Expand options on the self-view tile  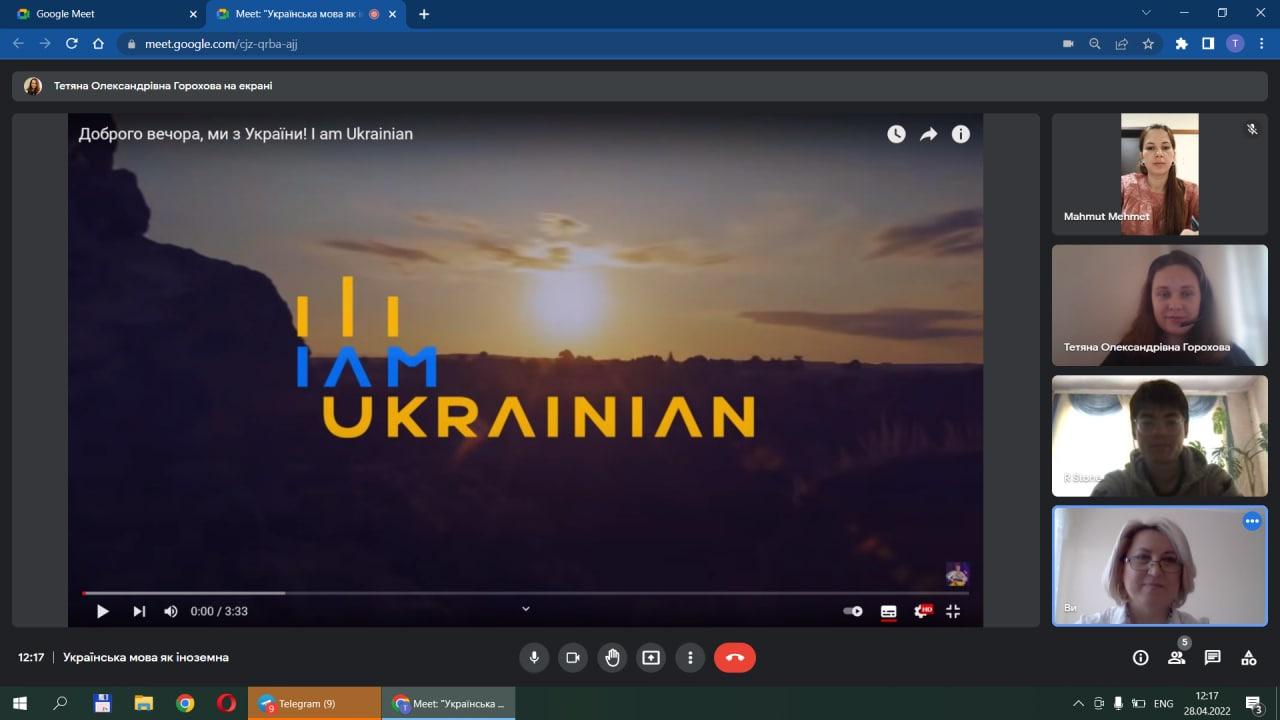coord(1252,521)
